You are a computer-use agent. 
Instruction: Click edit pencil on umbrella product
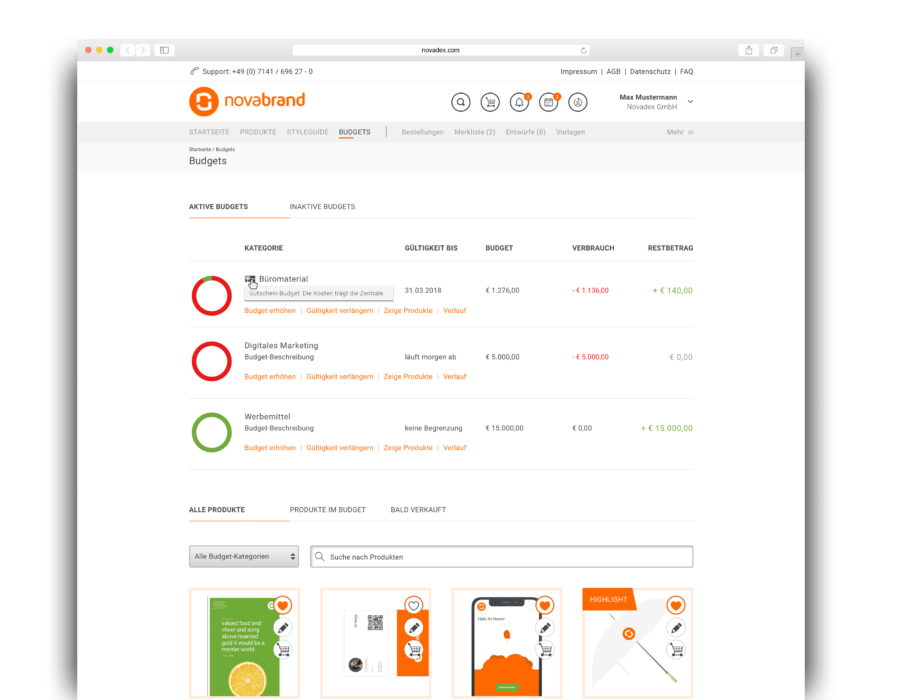coord(676,627)
